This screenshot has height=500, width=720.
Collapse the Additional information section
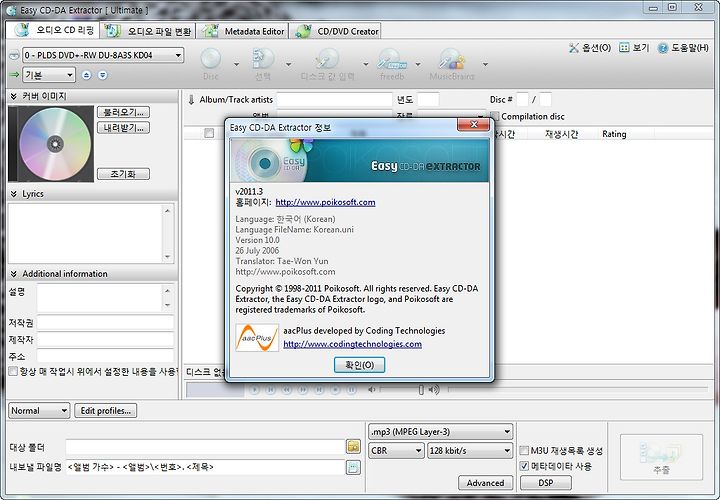click(13, 274)
